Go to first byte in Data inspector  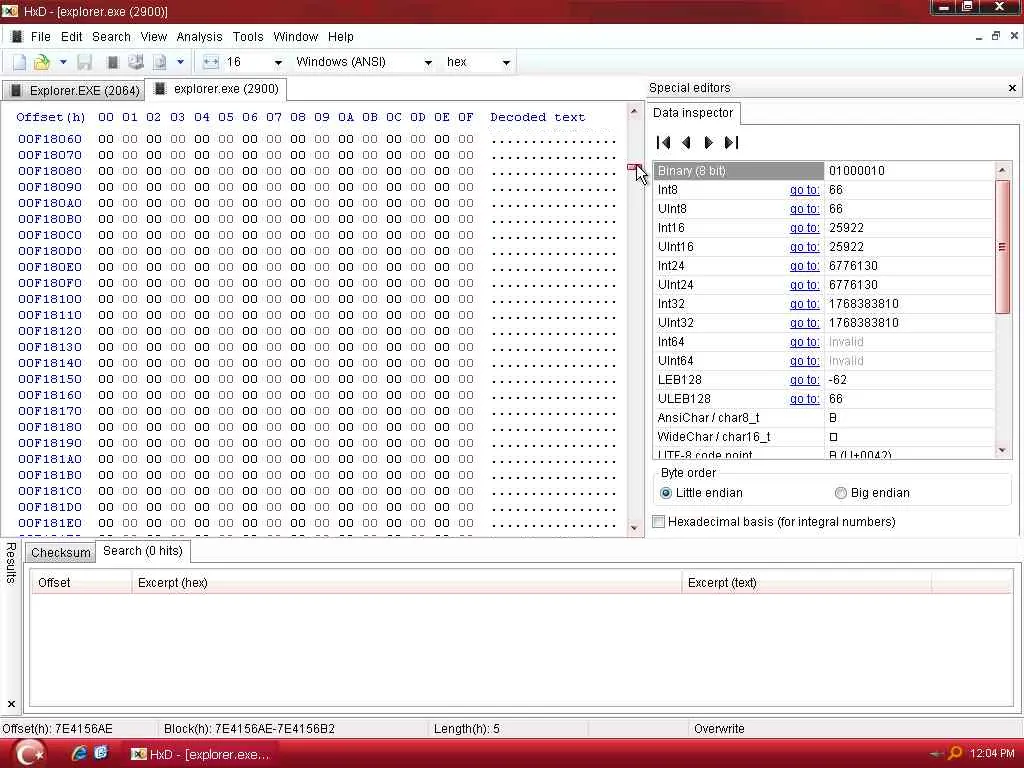[664, 142]
